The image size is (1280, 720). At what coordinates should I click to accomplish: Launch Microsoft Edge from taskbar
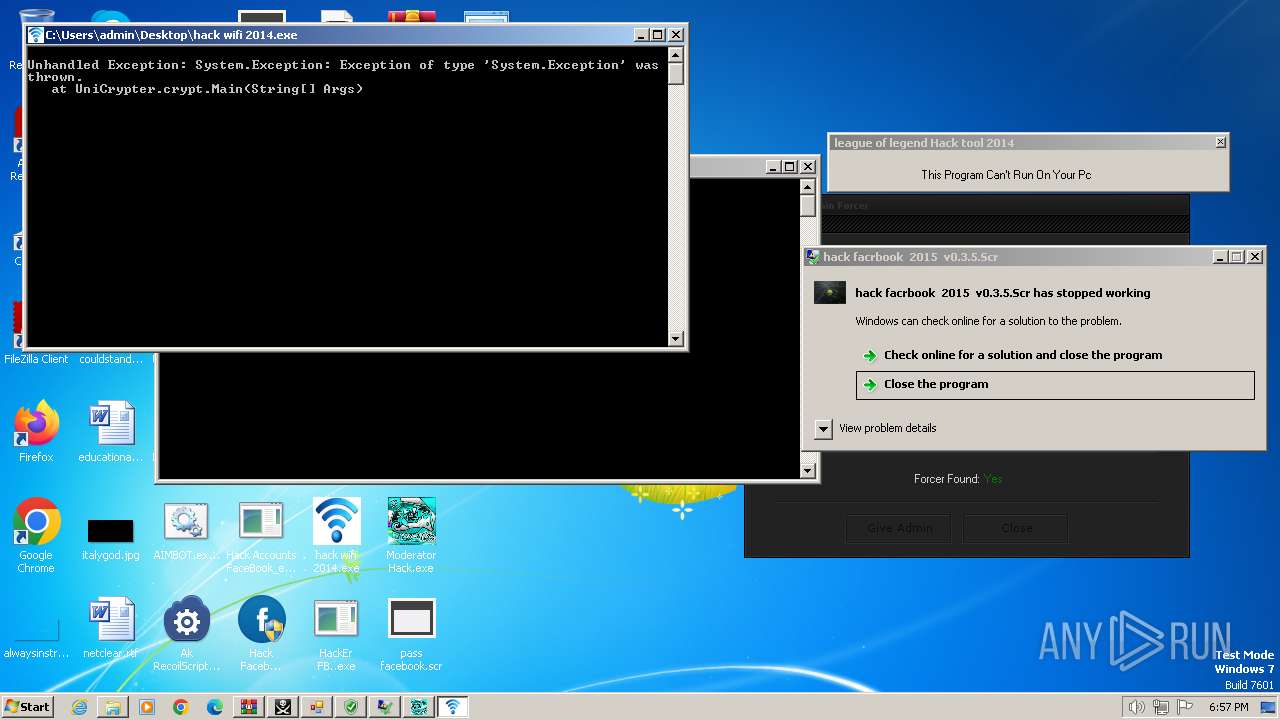(215, 707)
